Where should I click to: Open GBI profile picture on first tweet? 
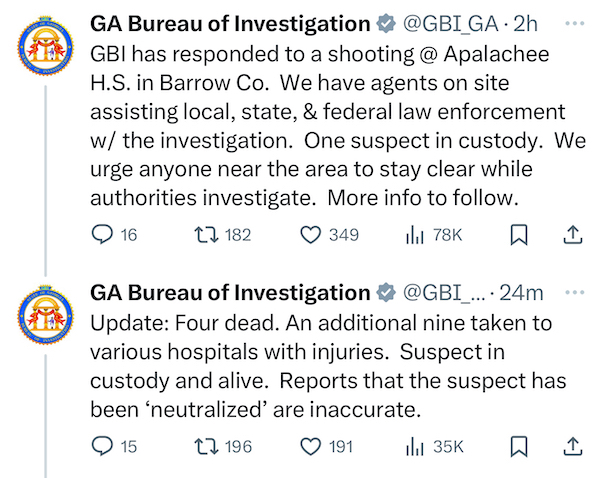coord(46,46)
